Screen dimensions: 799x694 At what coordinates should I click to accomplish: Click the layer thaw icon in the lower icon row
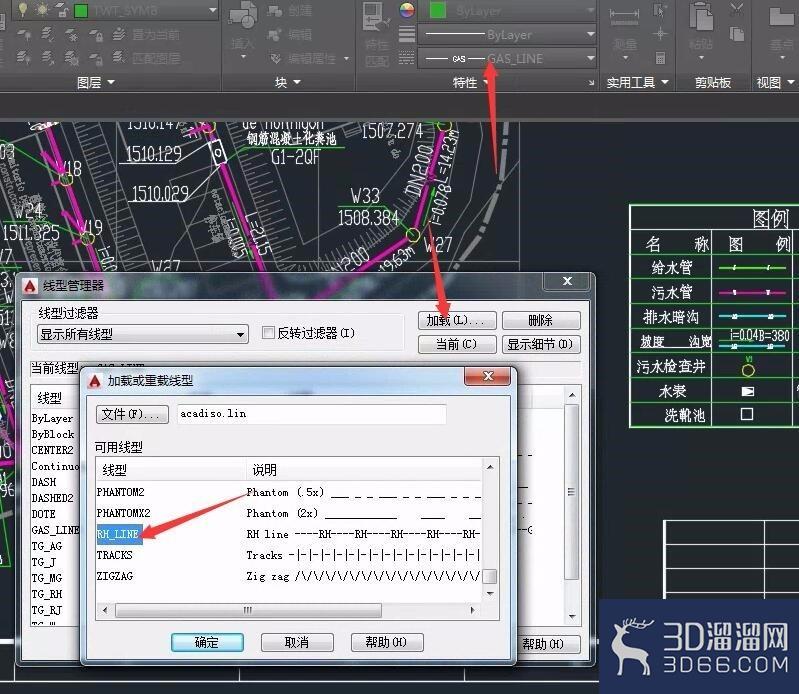[72, 58]
